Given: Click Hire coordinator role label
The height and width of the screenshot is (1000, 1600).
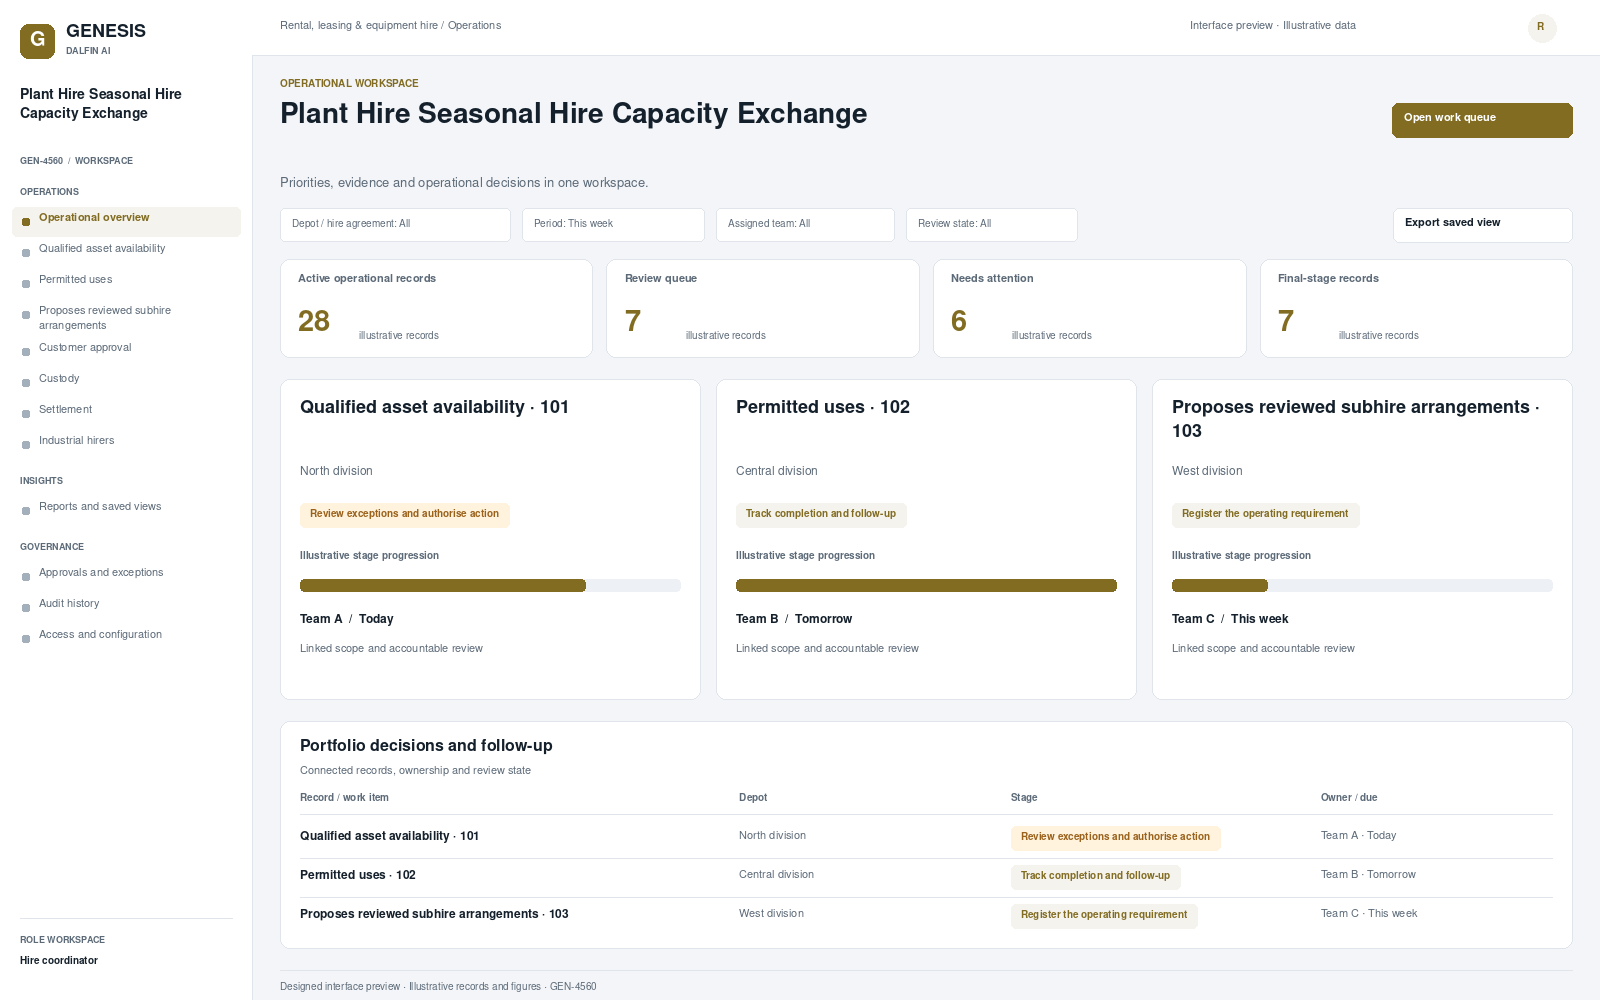Looking at the screenshot, I should click(x=59, y=961).
